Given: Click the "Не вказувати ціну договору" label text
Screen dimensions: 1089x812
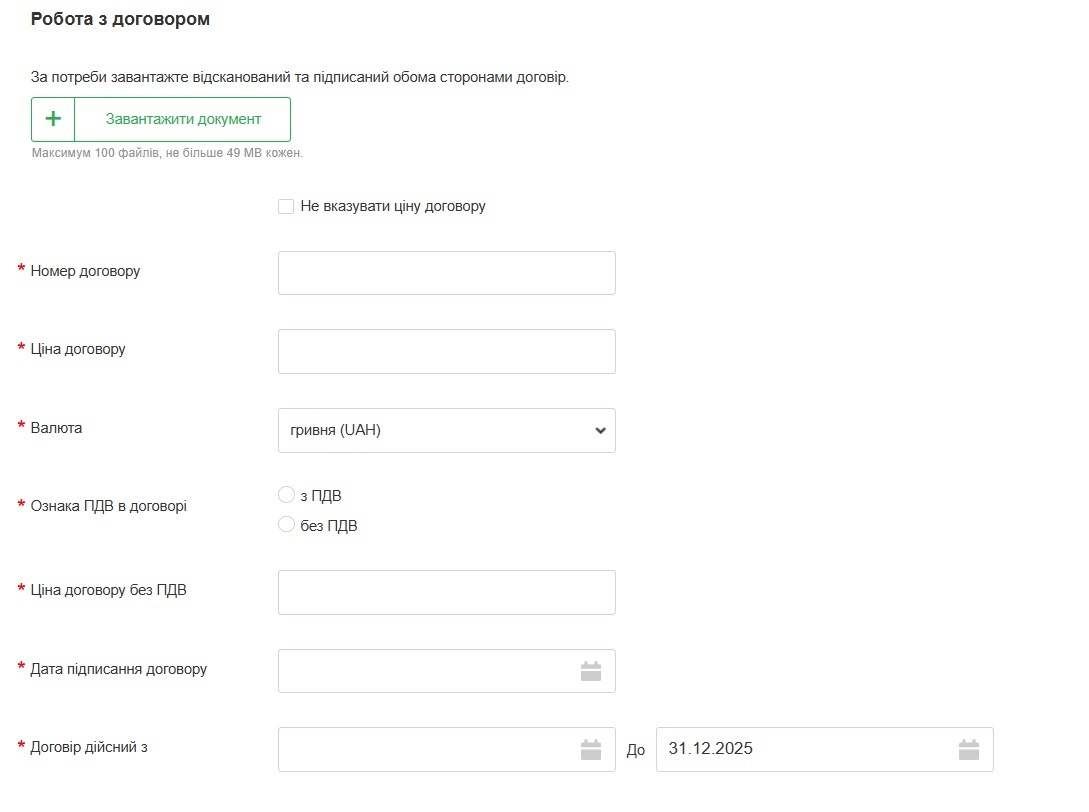Looking at the screenshot, I should pos(393,207).
